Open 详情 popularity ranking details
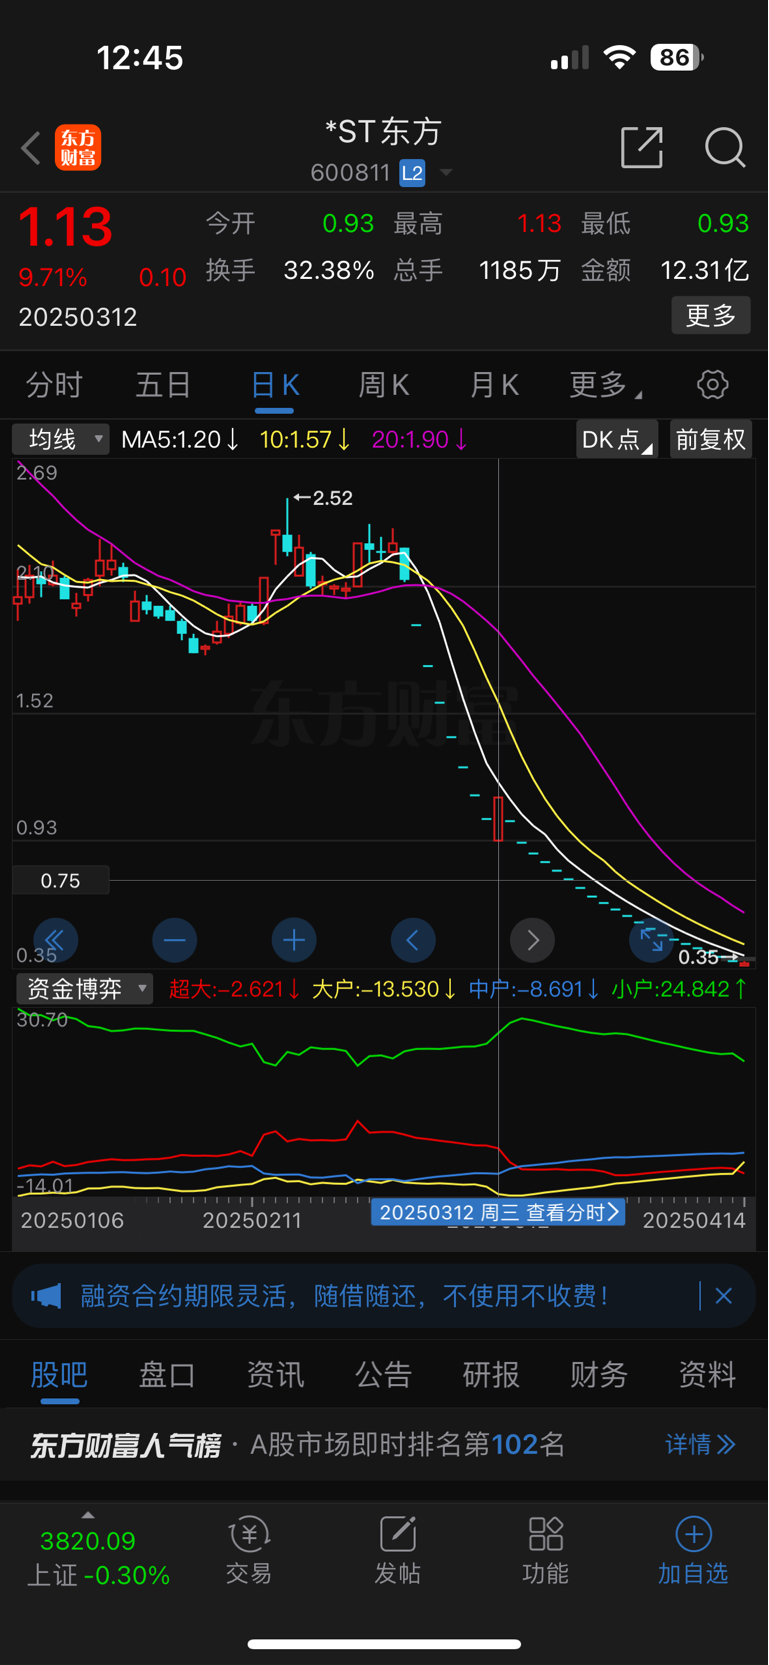The image size is (769, 1665). tap(701, 1444)
